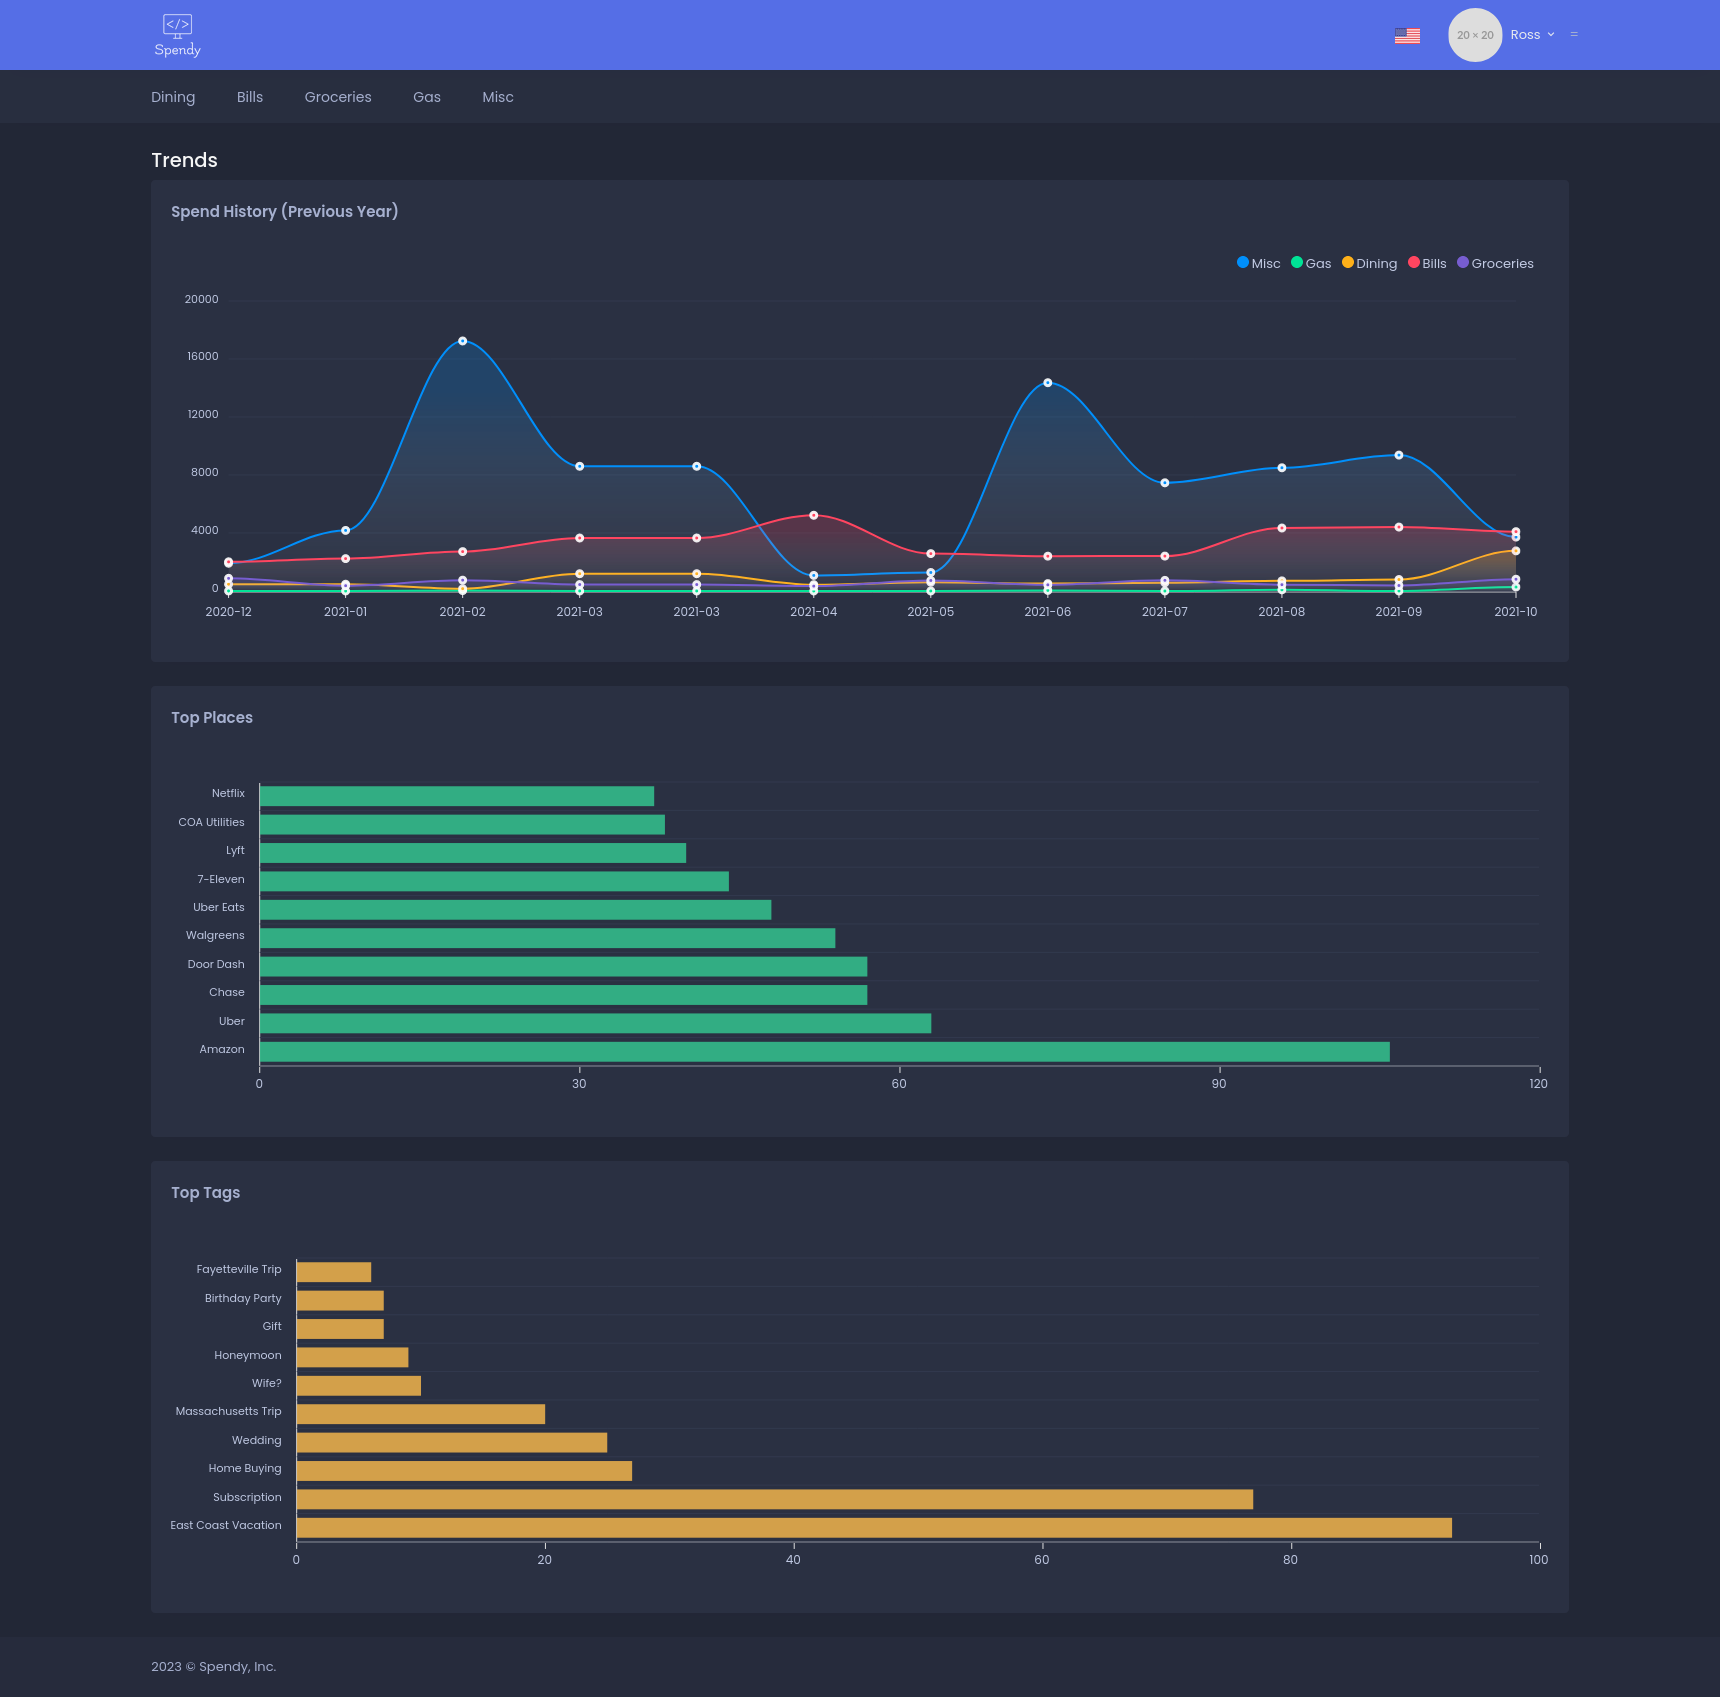Click the 'Trends' page title

(184, 160)
